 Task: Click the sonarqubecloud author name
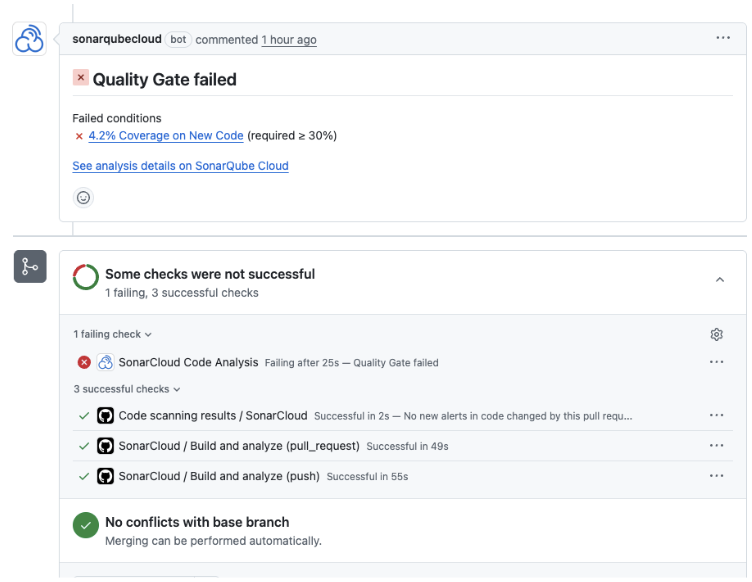[116, 40]
